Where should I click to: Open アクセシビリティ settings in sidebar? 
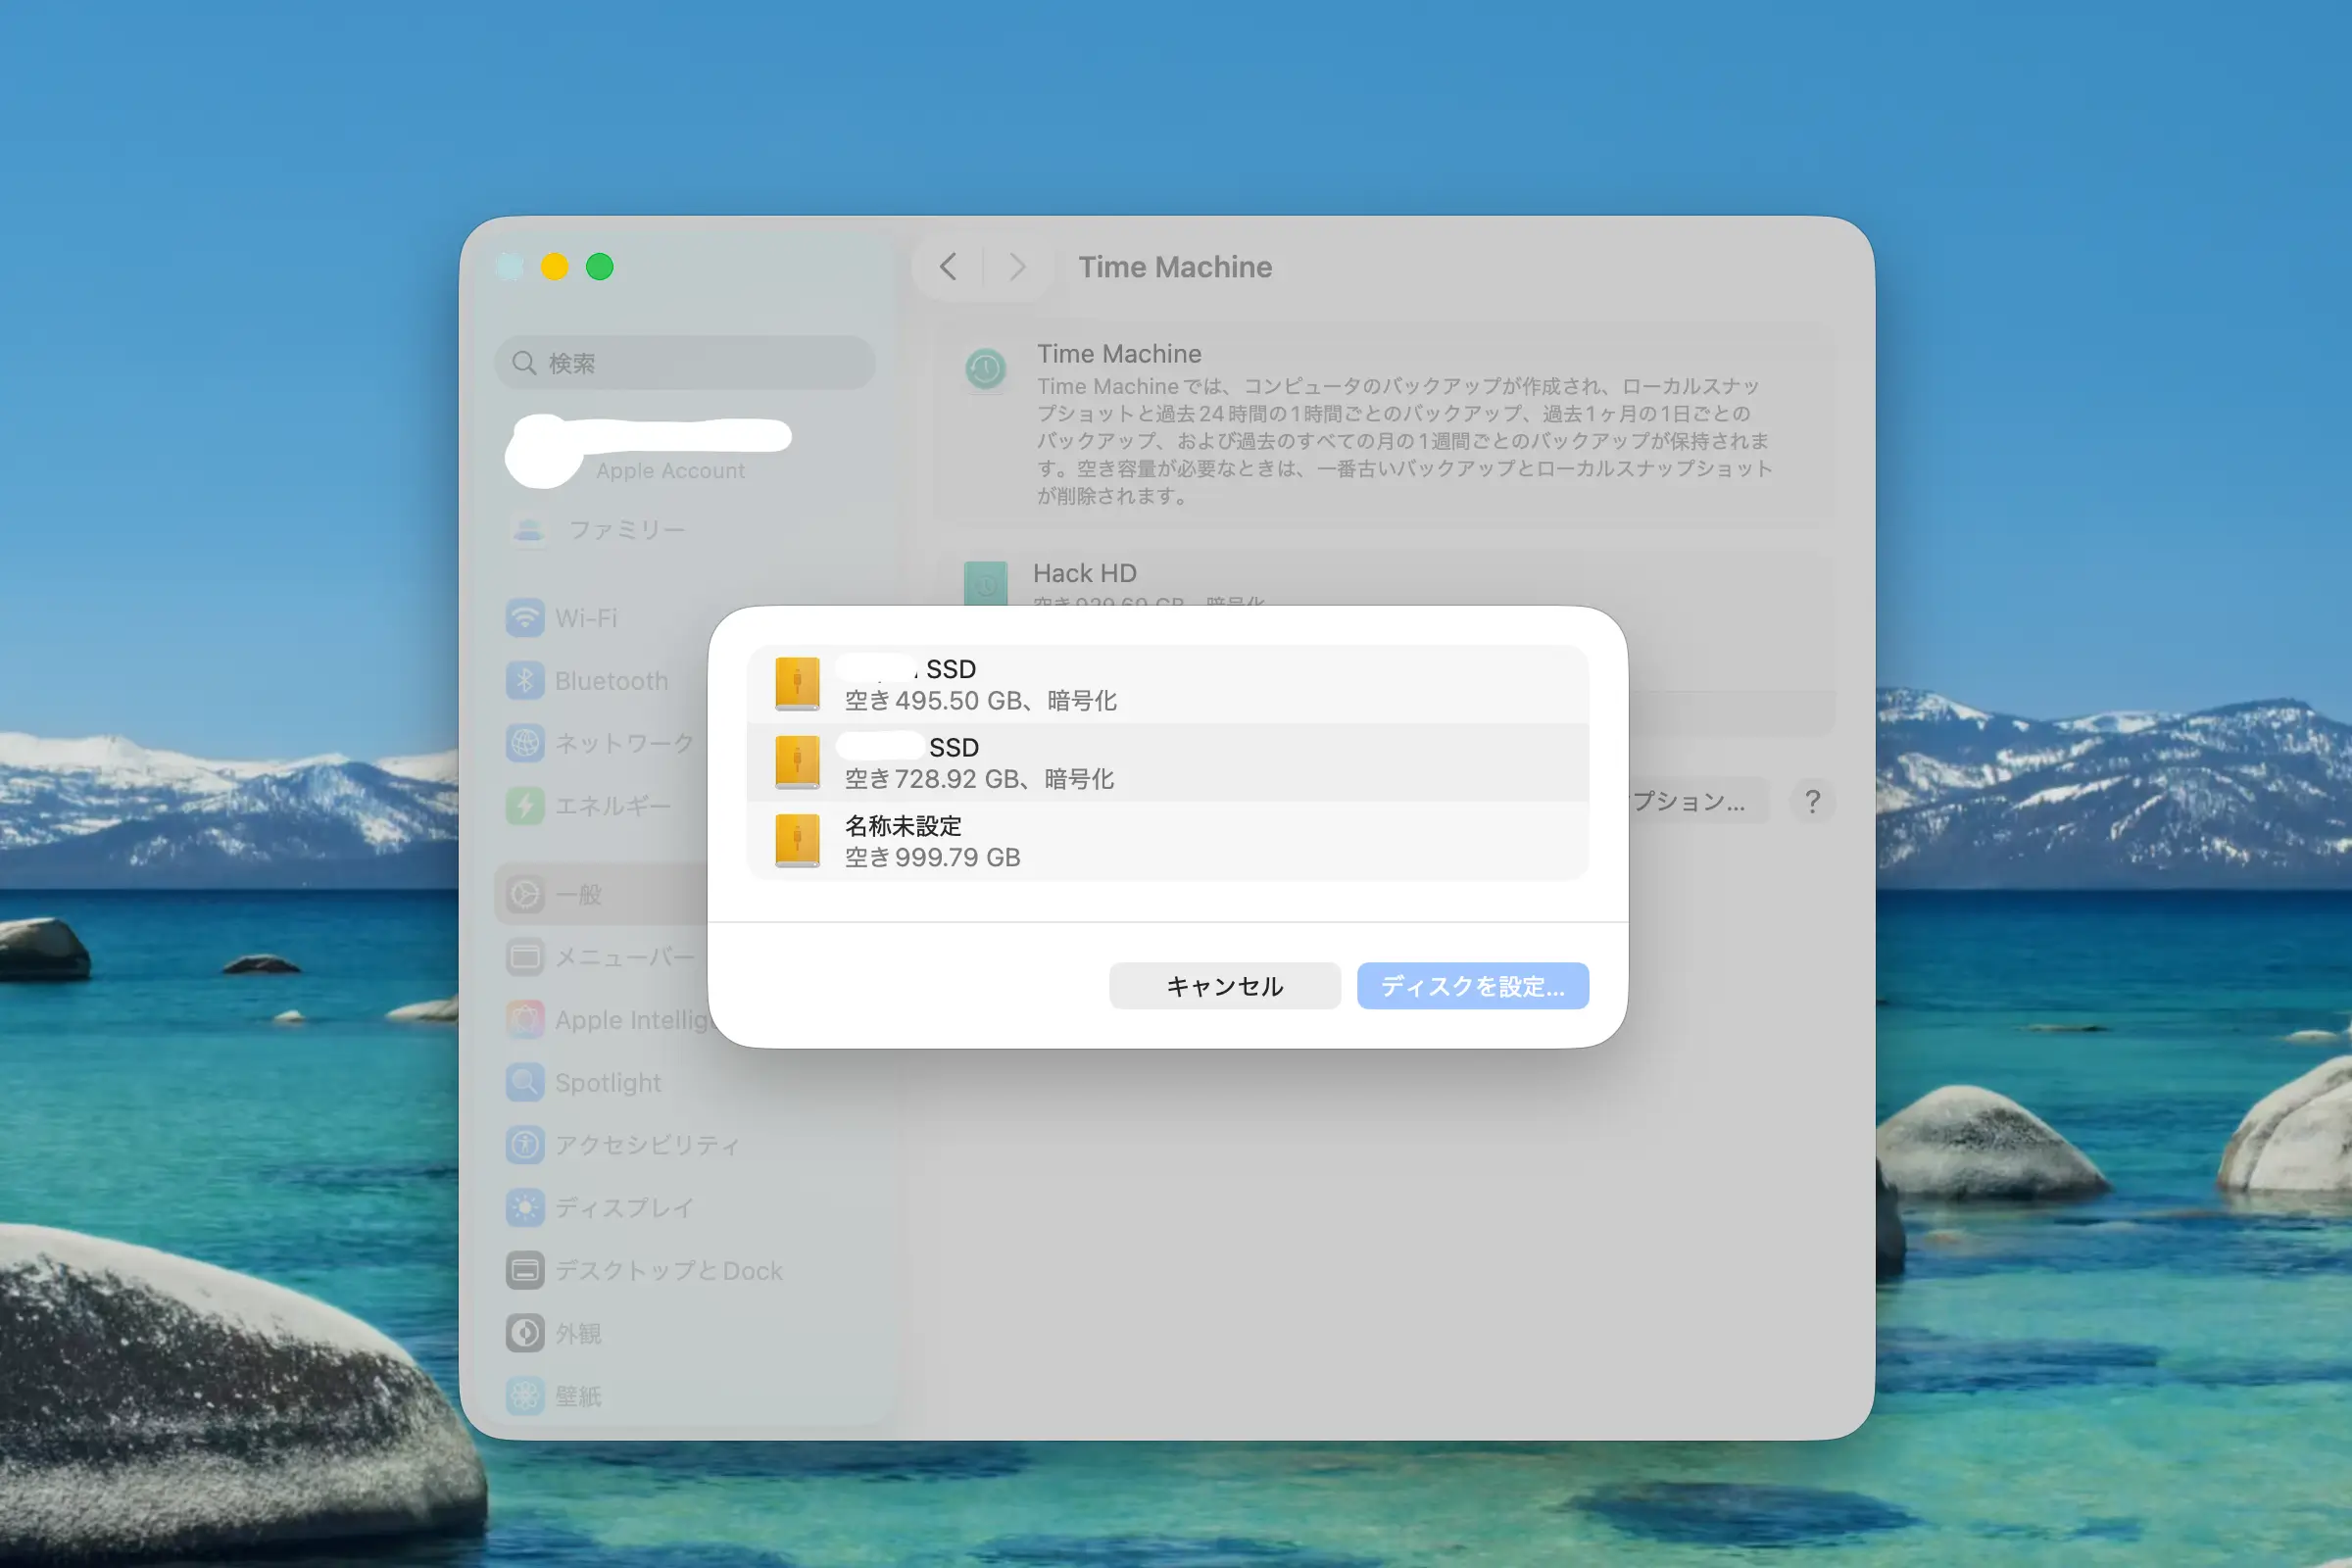click(x=646, y=1145)
